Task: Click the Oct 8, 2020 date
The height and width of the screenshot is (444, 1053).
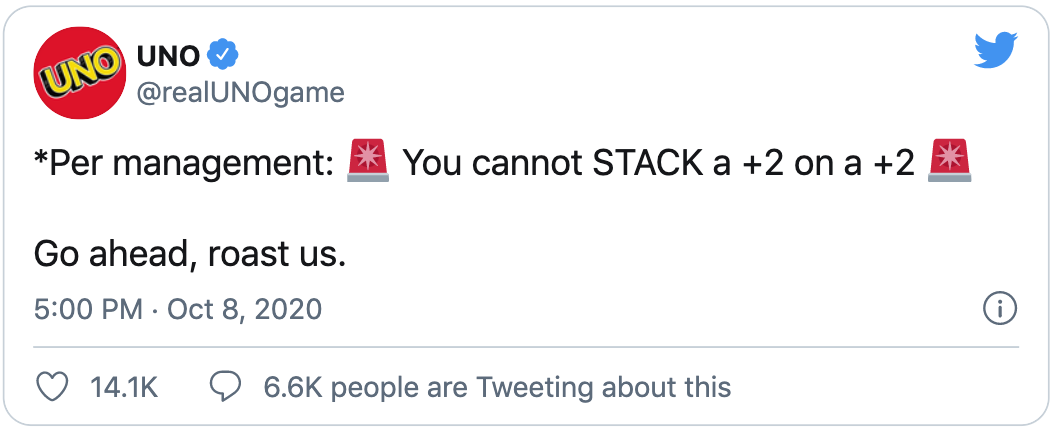Action: [x=244, y=310]
